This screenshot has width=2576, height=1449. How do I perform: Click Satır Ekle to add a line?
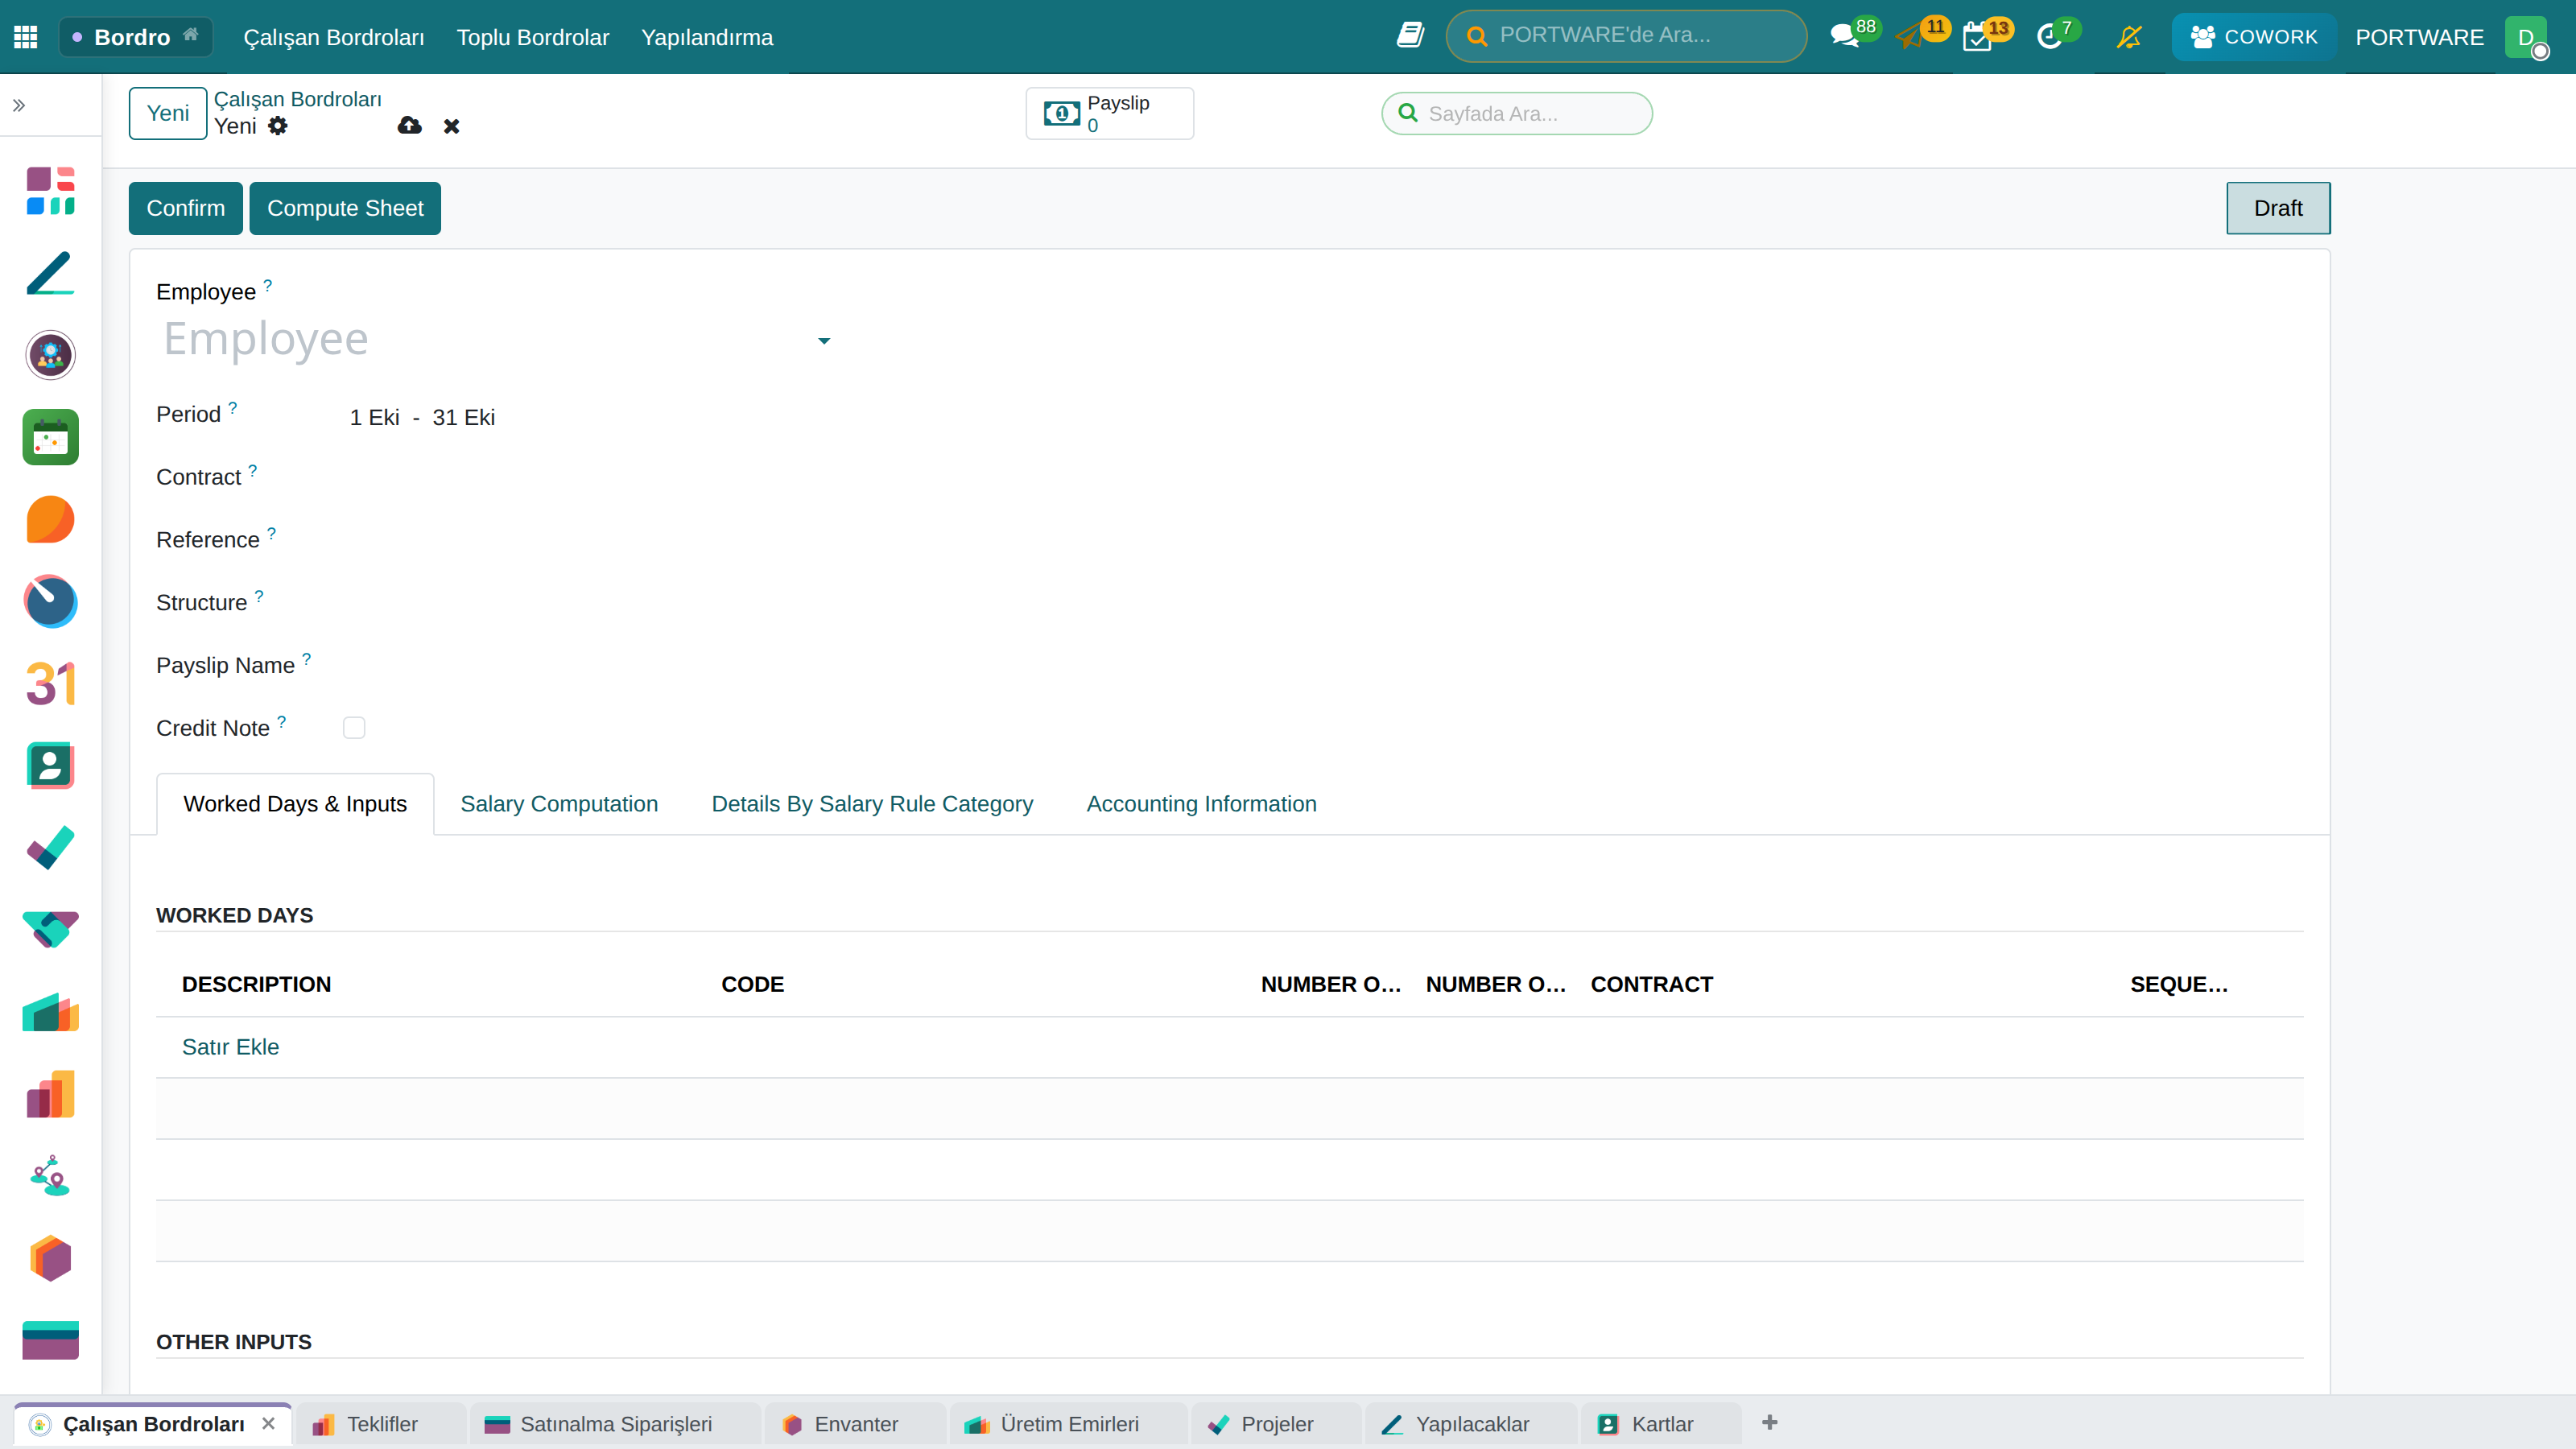[230, 1047]
